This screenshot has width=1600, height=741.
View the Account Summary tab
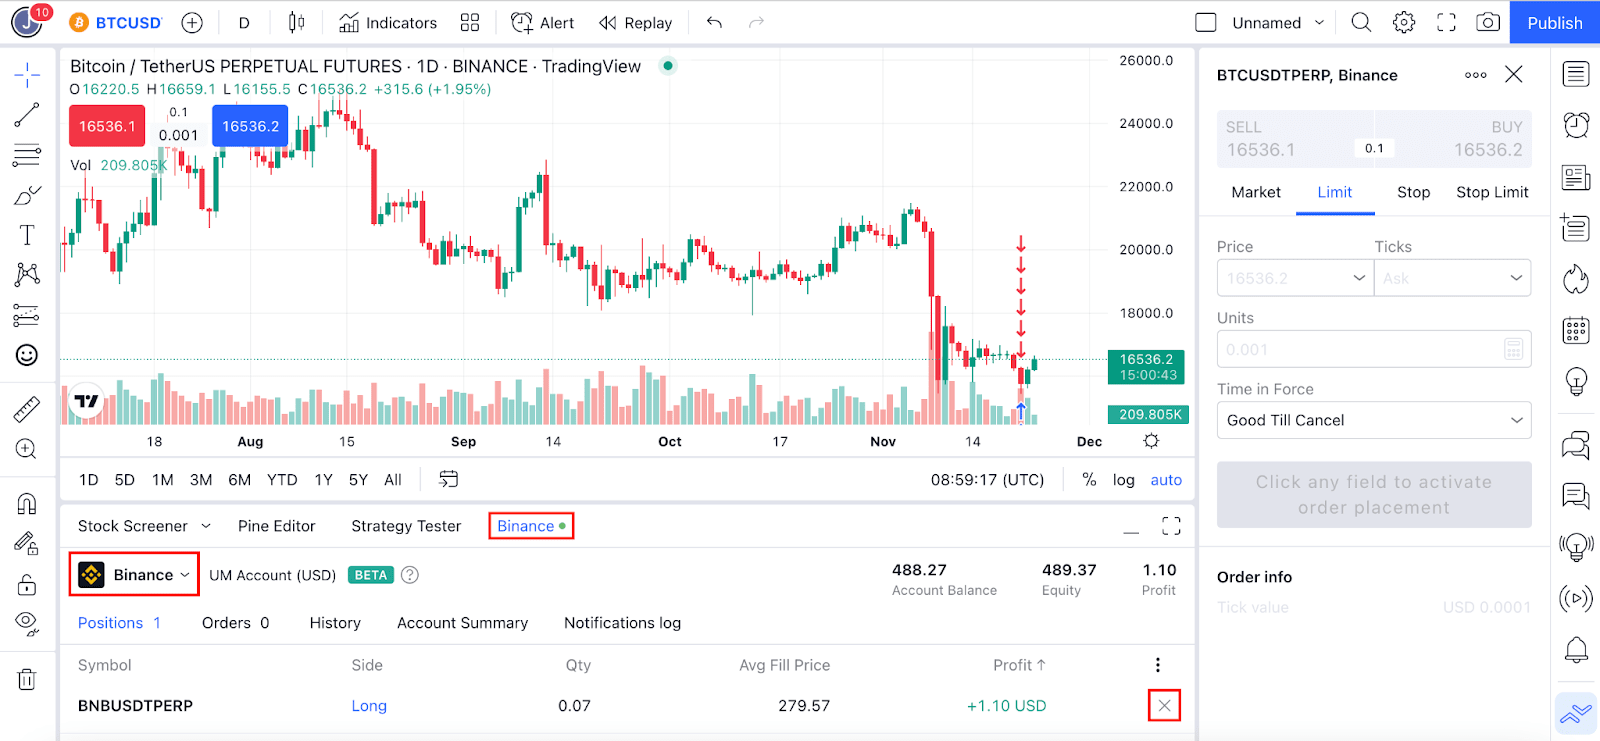pyautogui.click(x=462, y=623)
